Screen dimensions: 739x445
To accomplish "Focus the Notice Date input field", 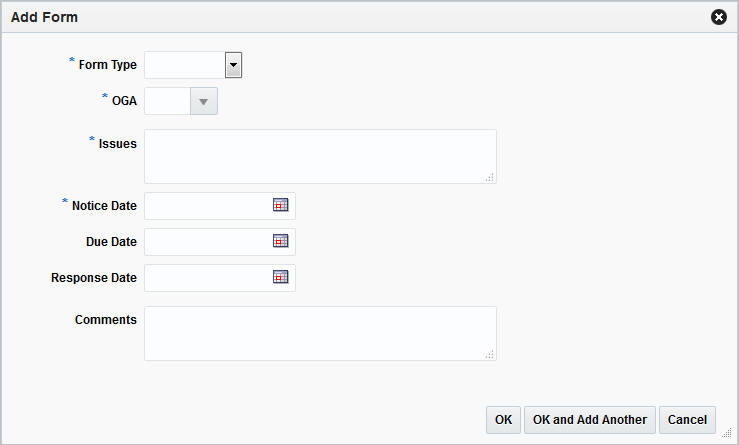I will 207,205.
